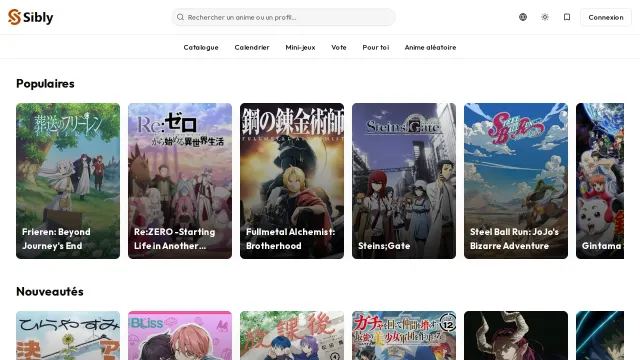Open the Calendrier menu item

(x=252, y=47)
